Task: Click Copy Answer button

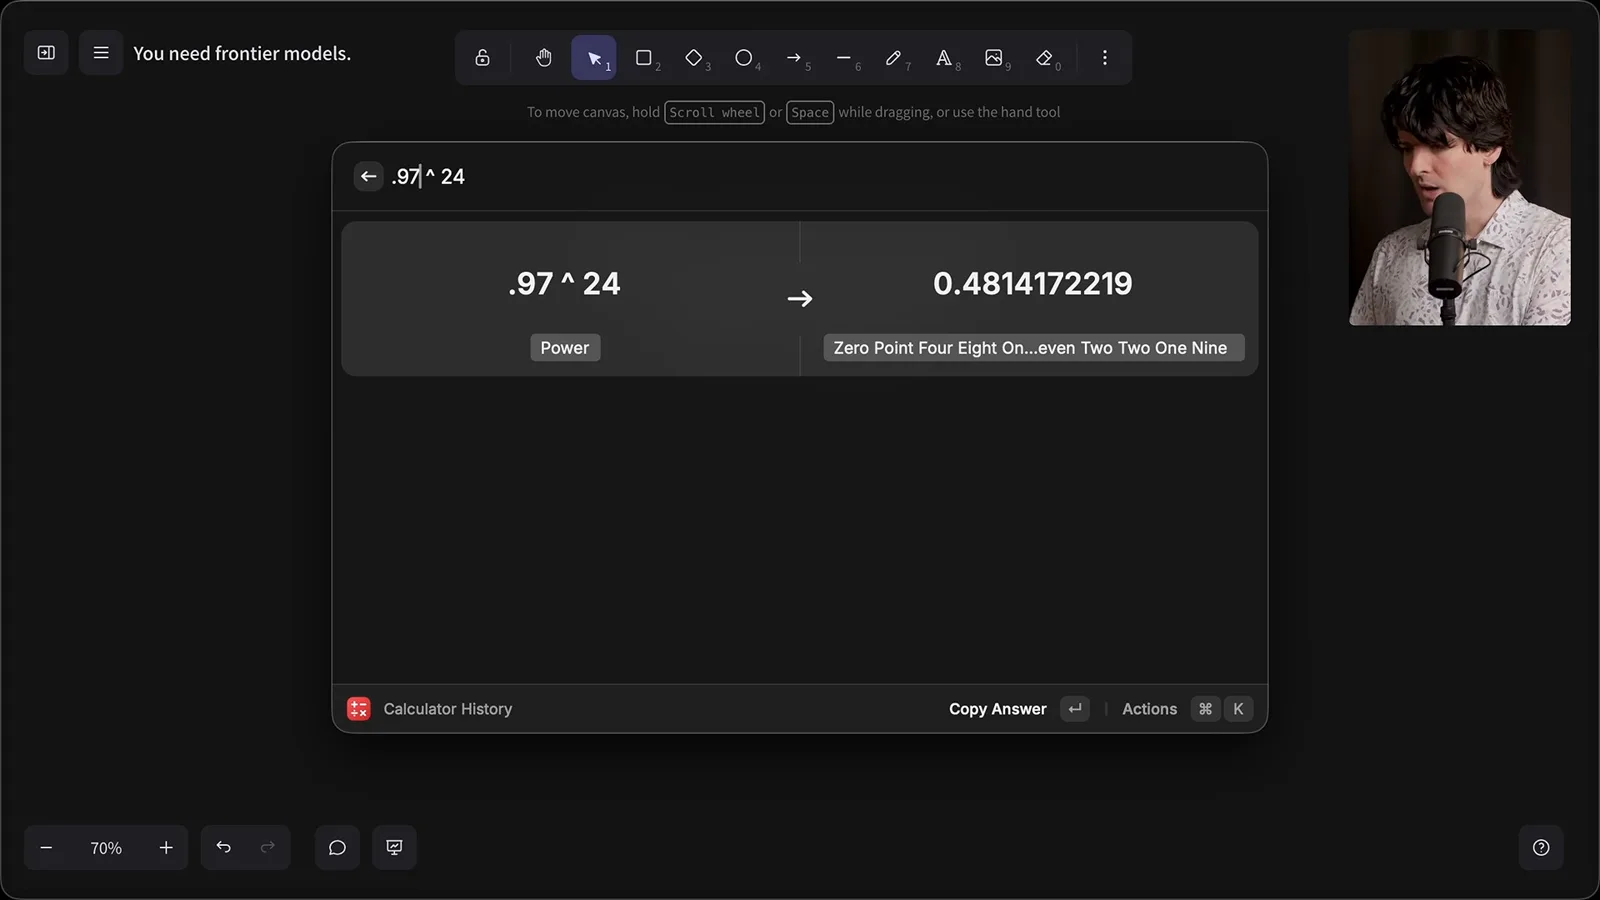Action: tap(1019, 709)
